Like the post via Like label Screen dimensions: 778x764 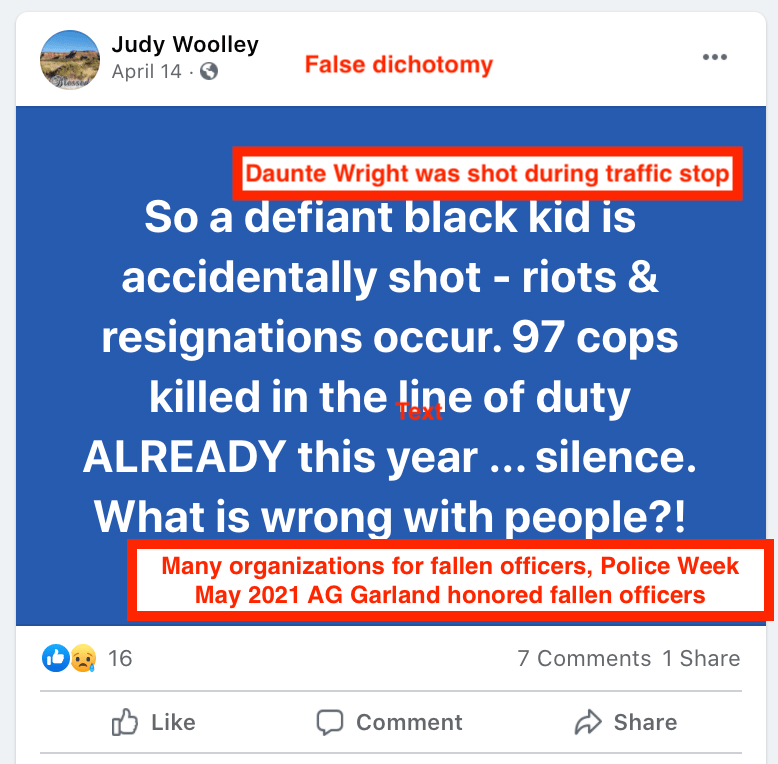pos(173,722)
